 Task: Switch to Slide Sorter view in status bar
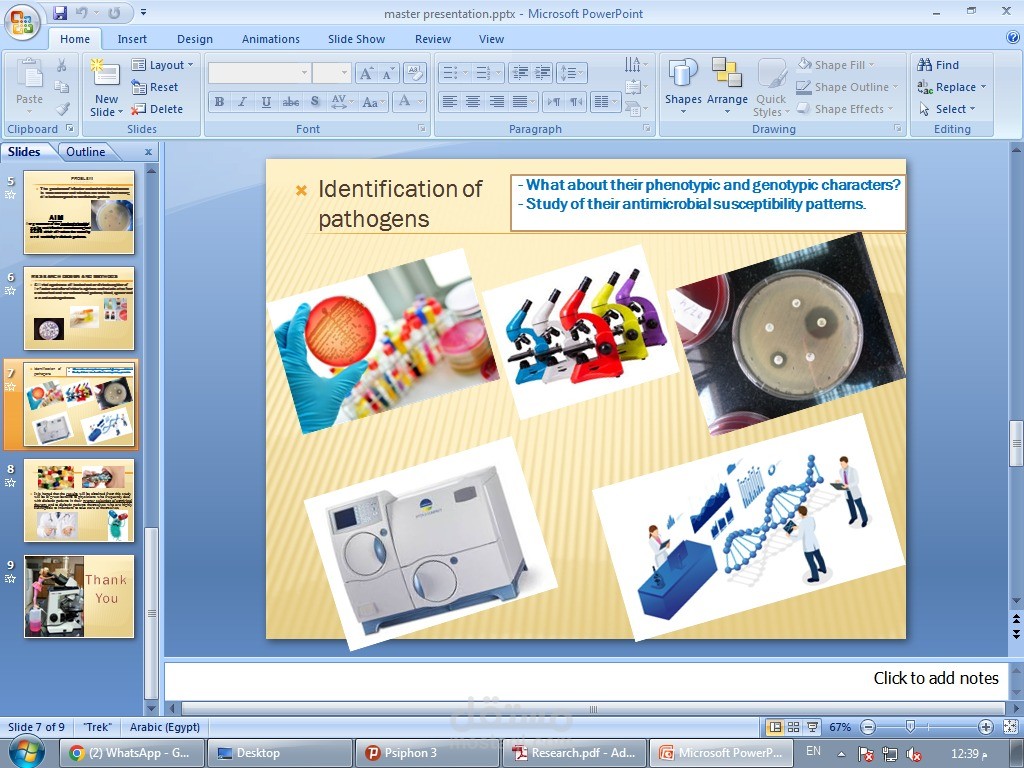pos(793,727)
